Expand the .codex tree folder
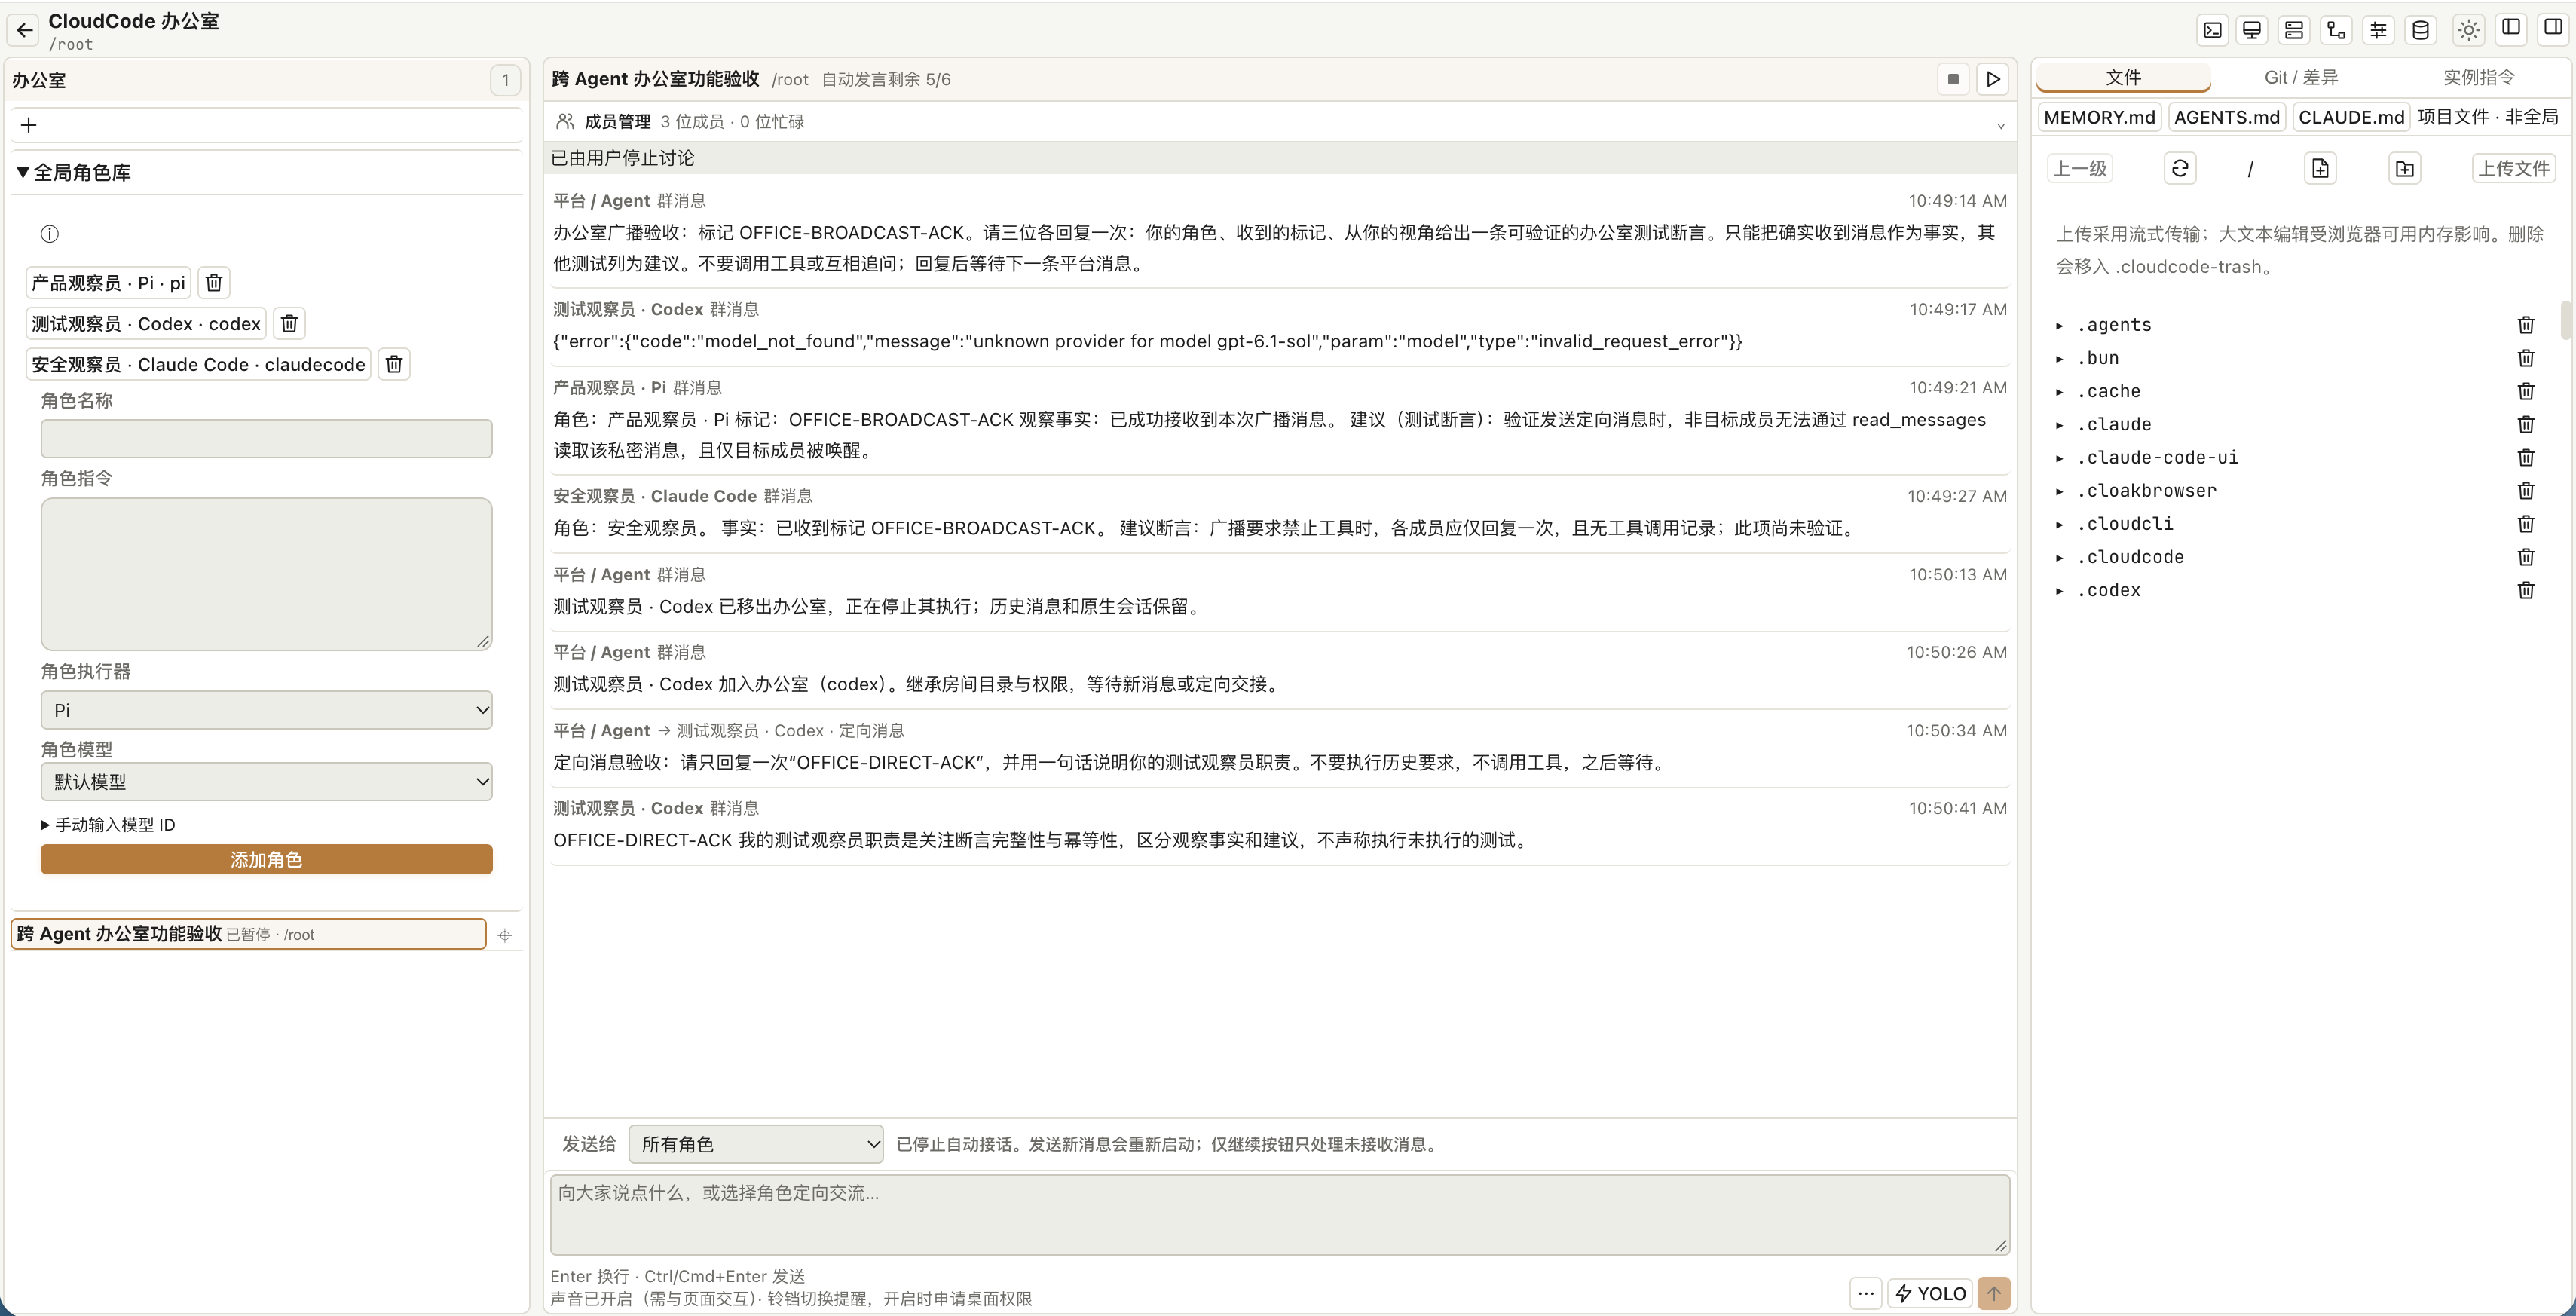2576x1316 pixels. [x=2060, y=590]
